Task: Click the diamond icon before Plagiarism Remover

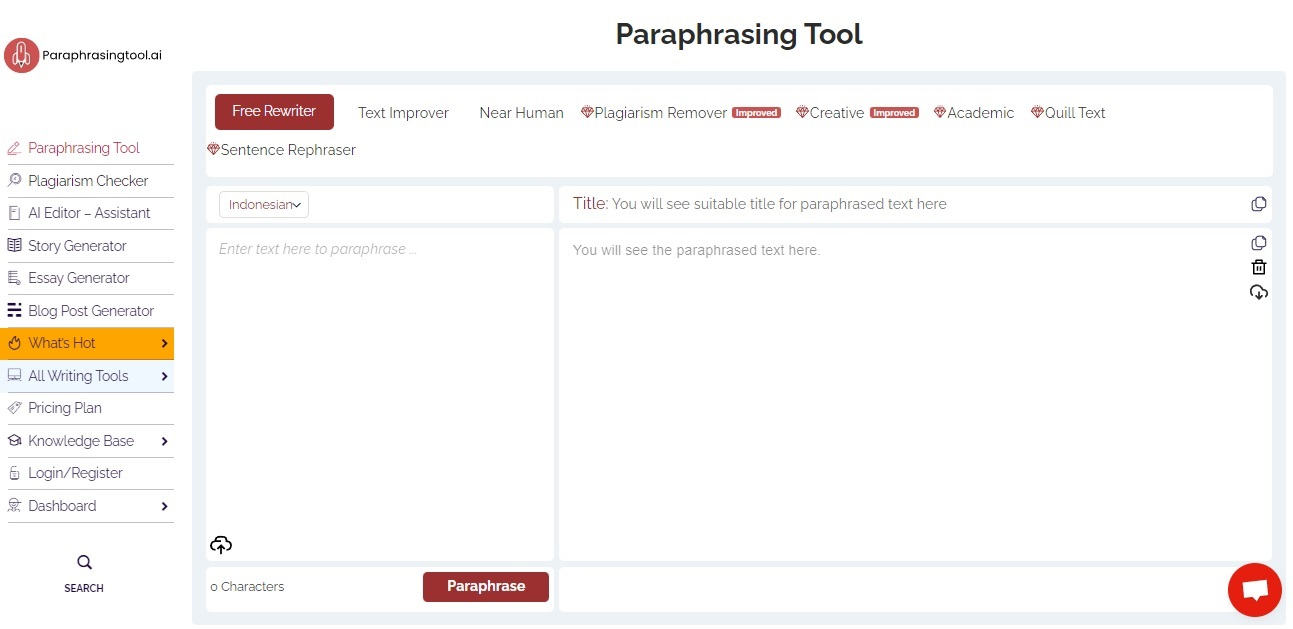Action: pos(587,112)
